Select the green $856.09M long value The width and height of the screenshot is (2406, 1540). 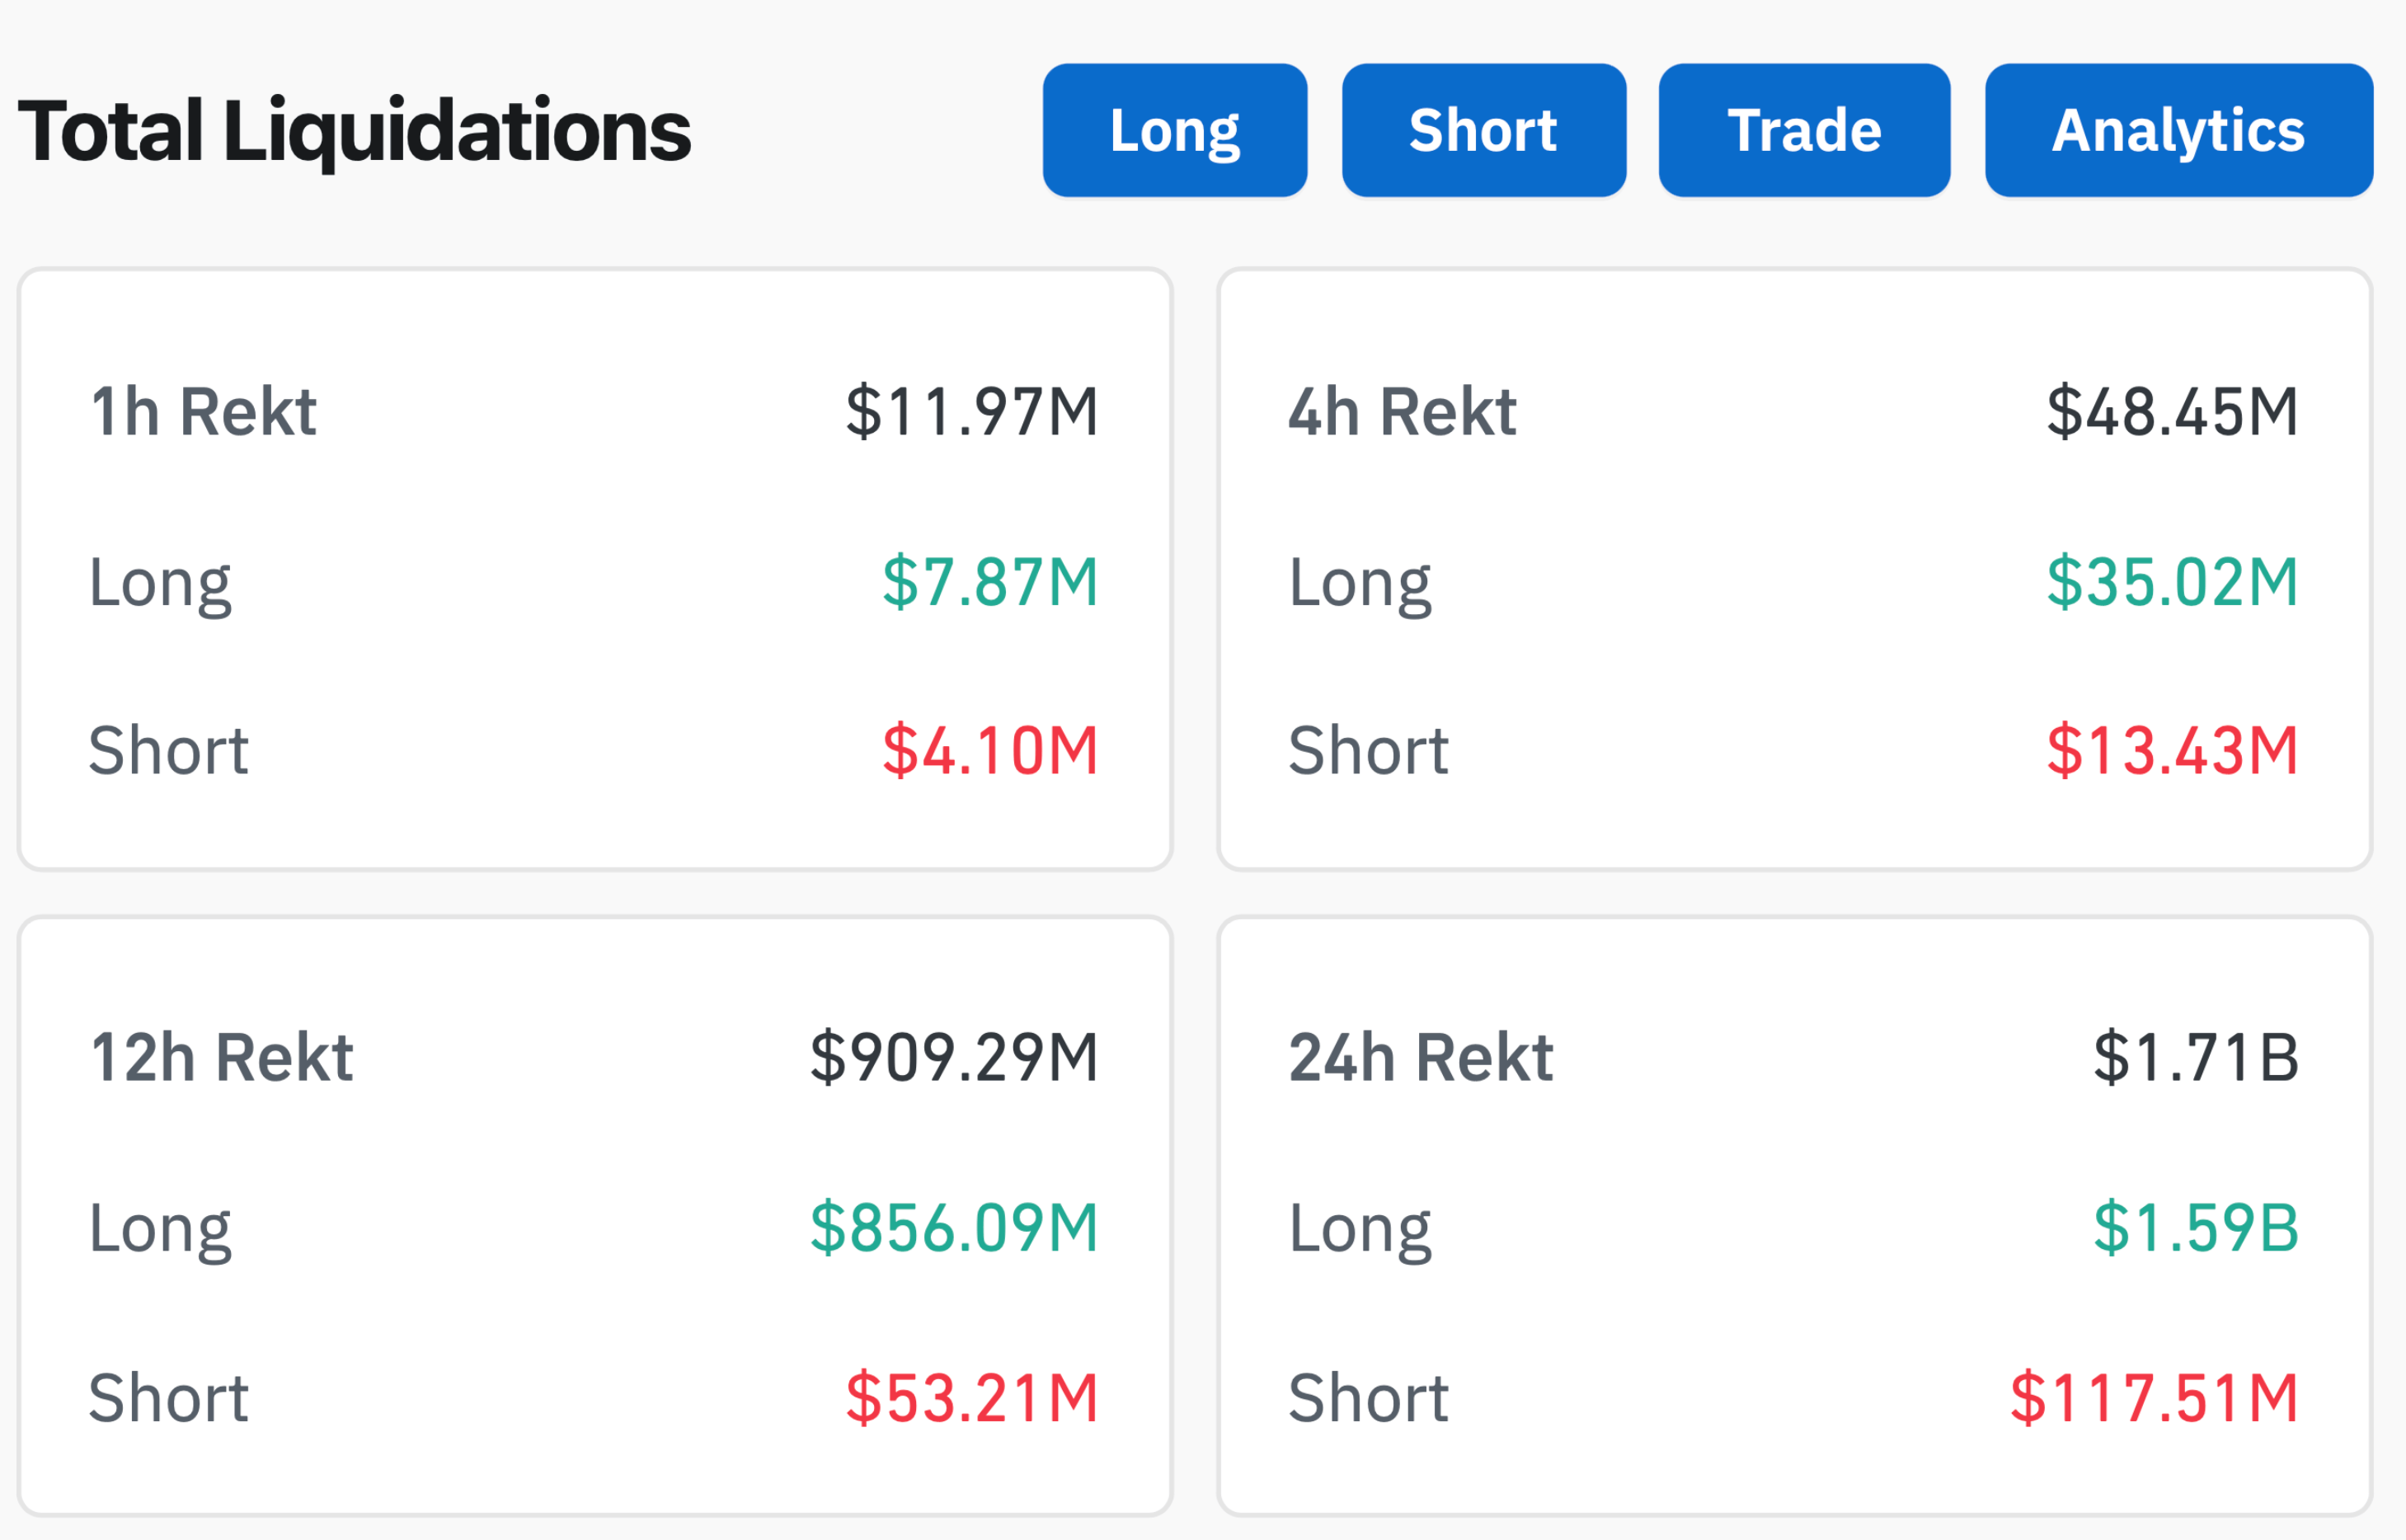click(x=953, y=1227)
